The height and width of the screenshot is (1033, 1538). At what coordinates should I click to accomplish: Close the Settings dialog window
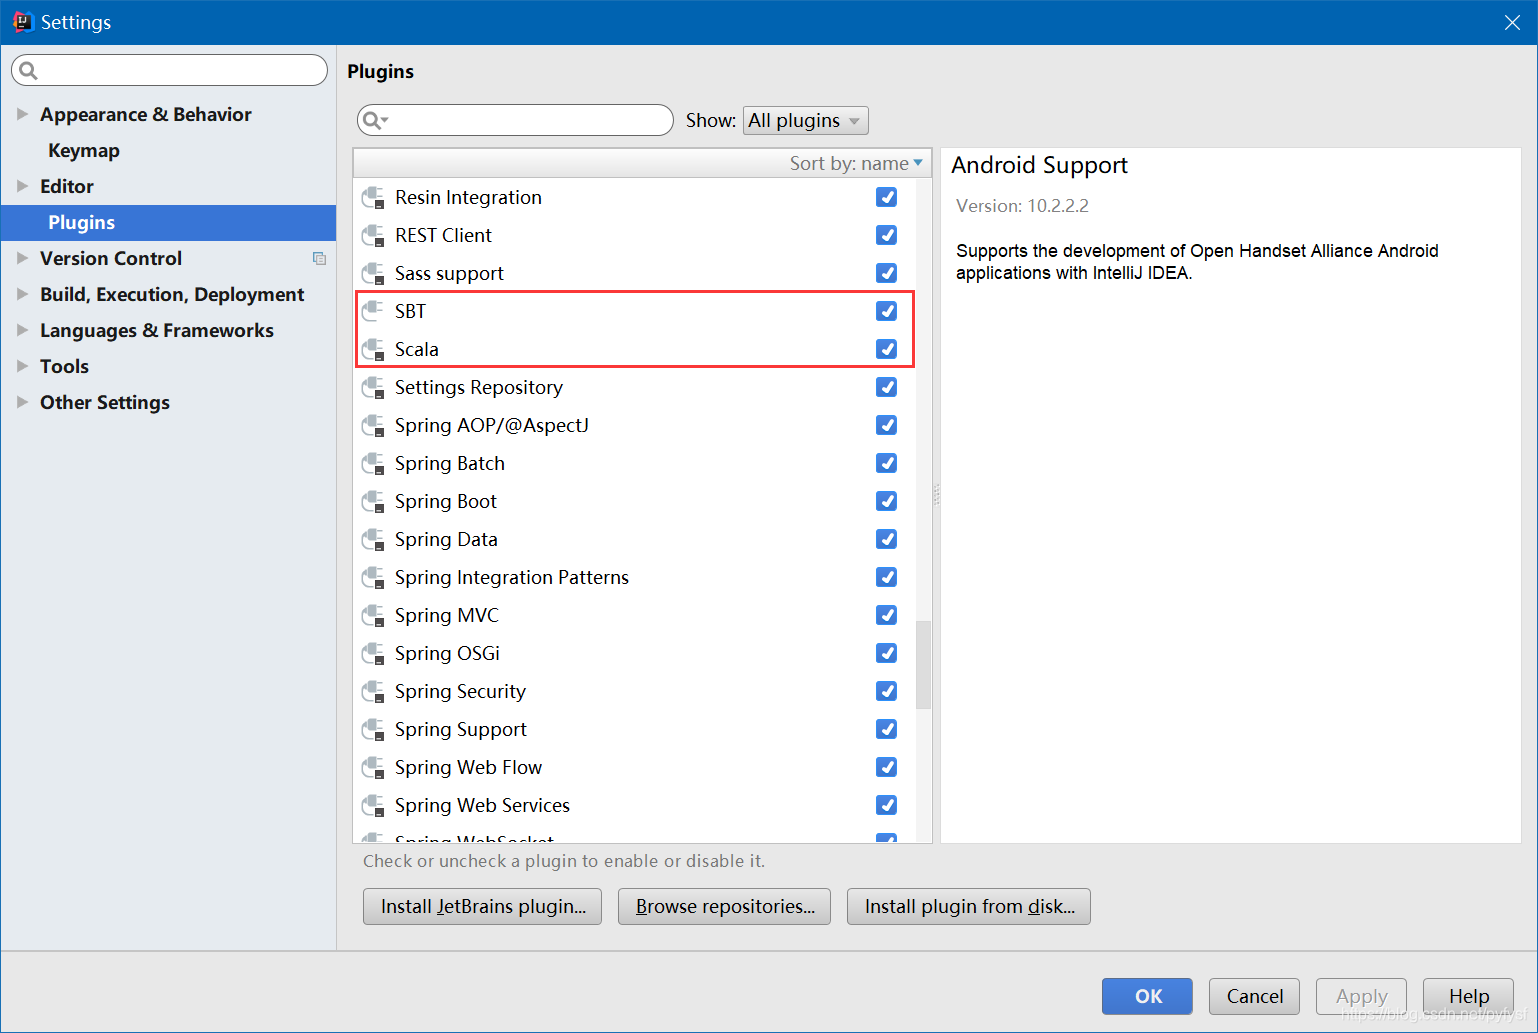tap(1512, 22)
